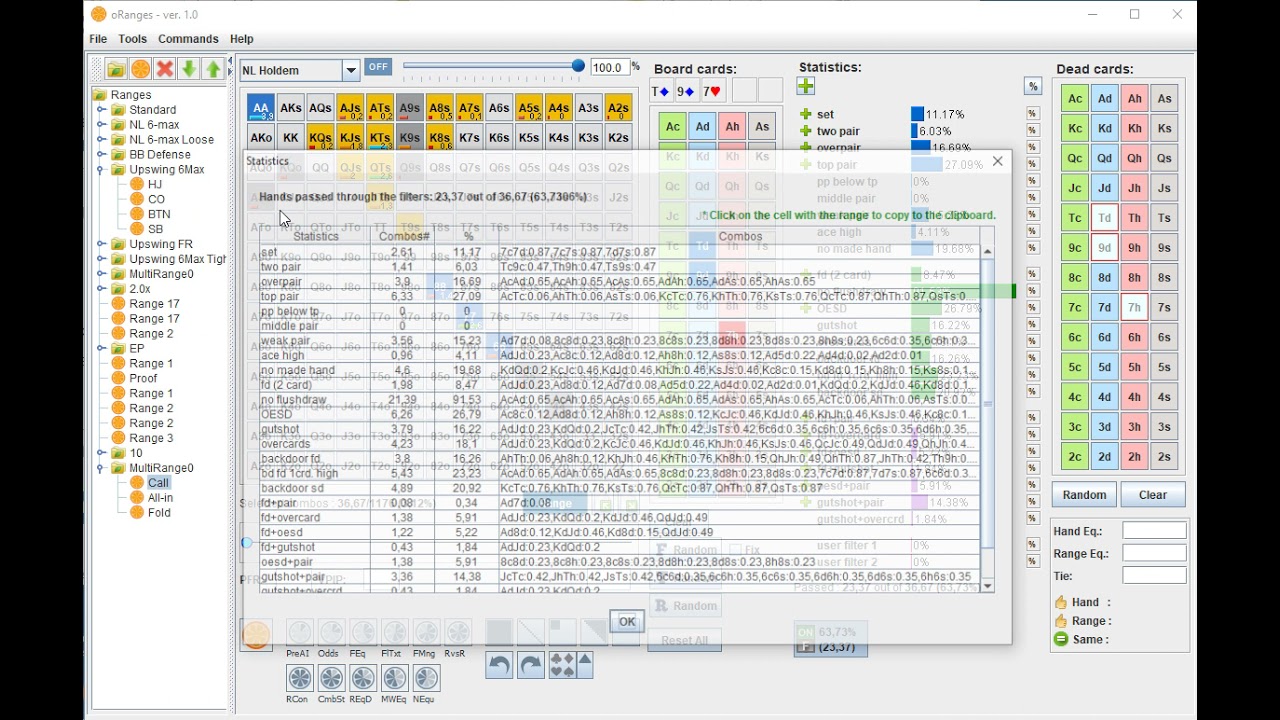This screenshot has height=720, width=1280.
Task: Click the NEqu icon button
Action: (x=425, y=678)
